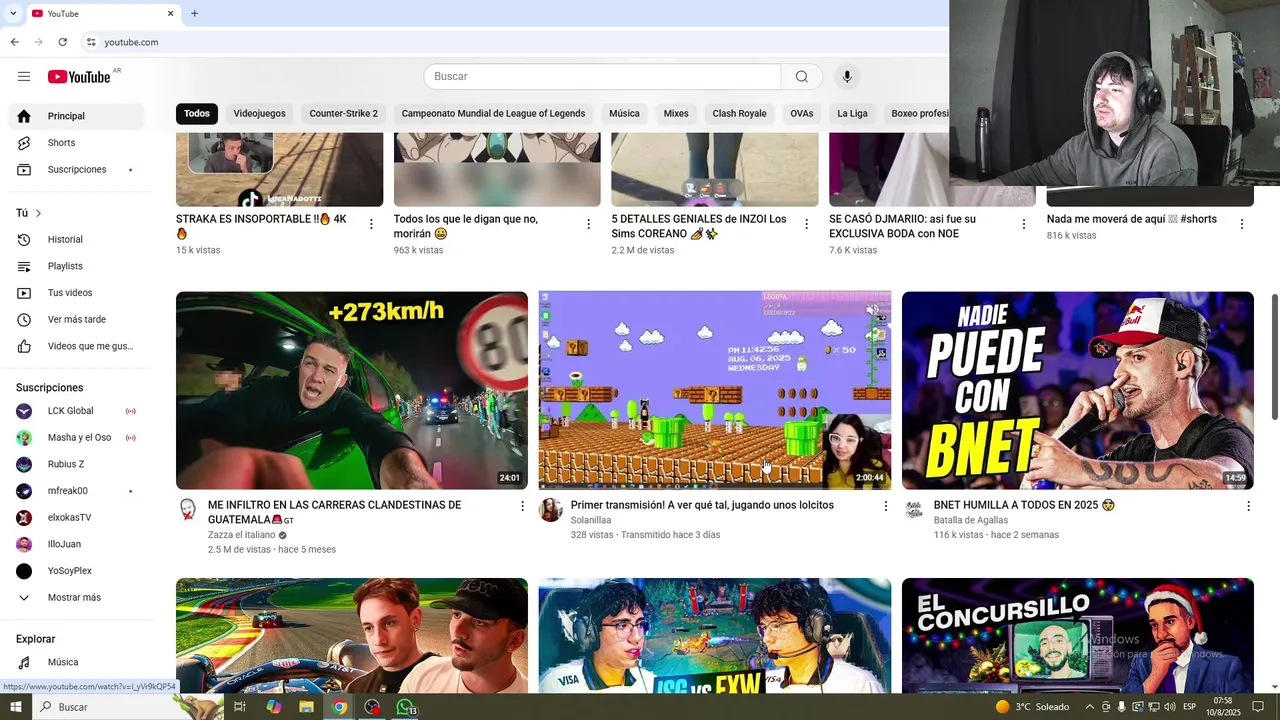
Task: Open Zazza el italiano channel avatar
Action: click(x=188, y=510)
